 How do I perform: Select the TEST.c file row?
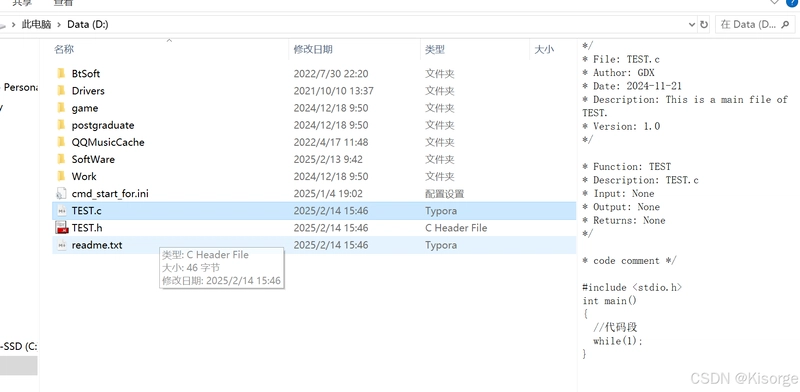point(314,211)
